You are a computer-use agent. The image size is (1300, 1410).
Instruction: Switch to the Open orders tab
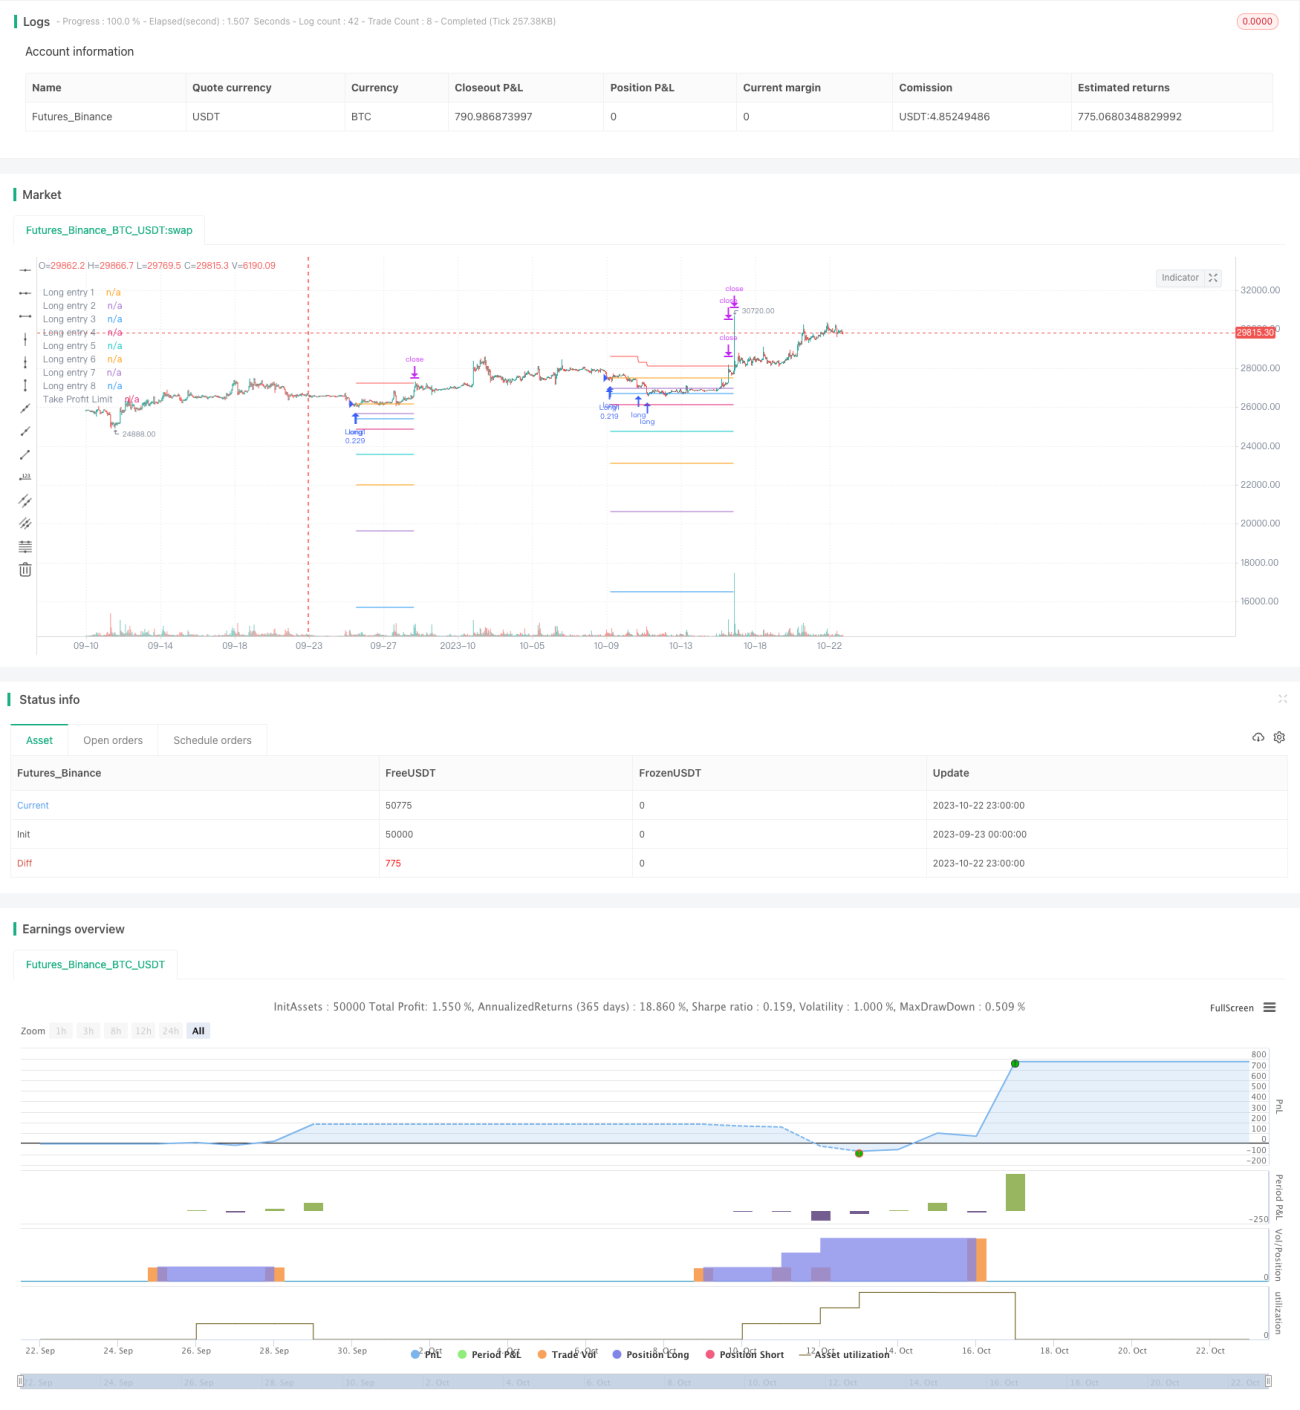tap(113, 740)
